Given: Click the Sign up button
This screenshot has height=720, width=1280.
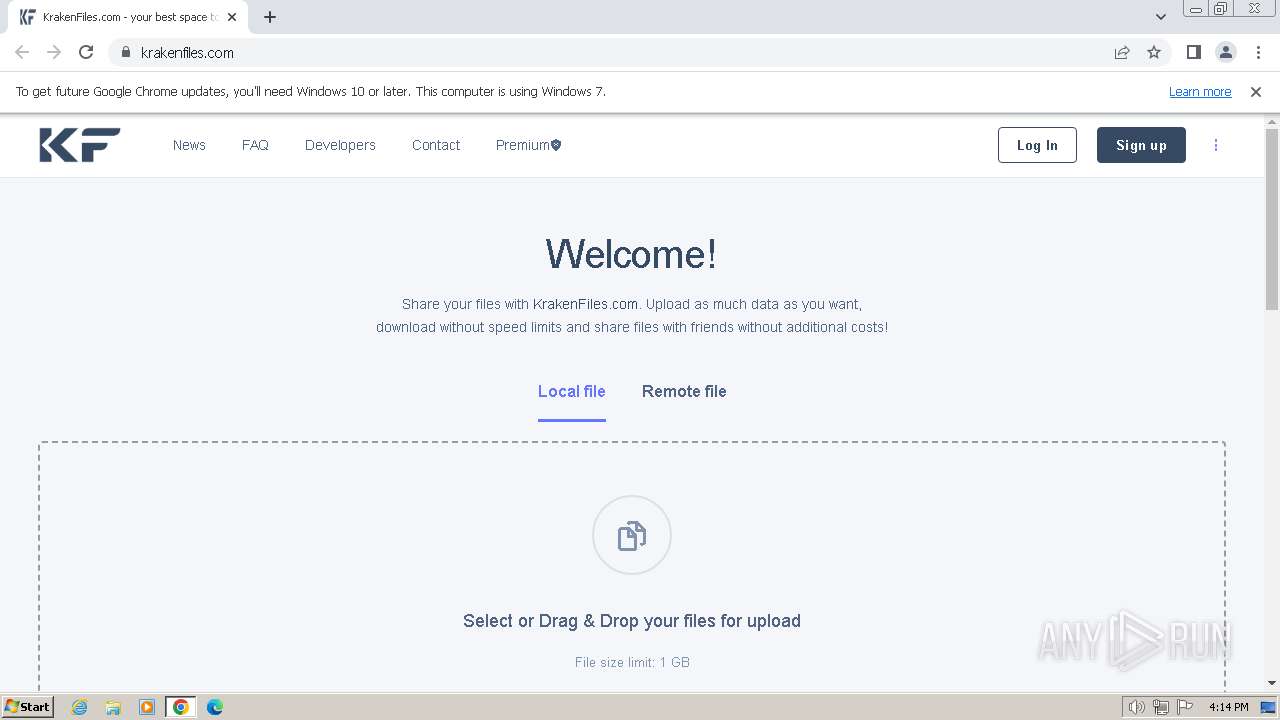Looking at the screenshot, I should point(1141,145).
